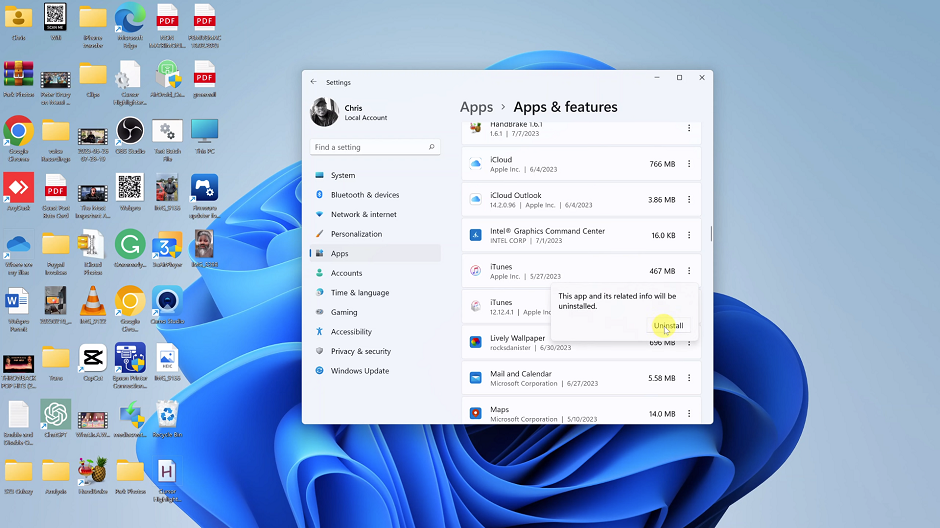Open the three-dot menu for Maps

pos(689,414)
